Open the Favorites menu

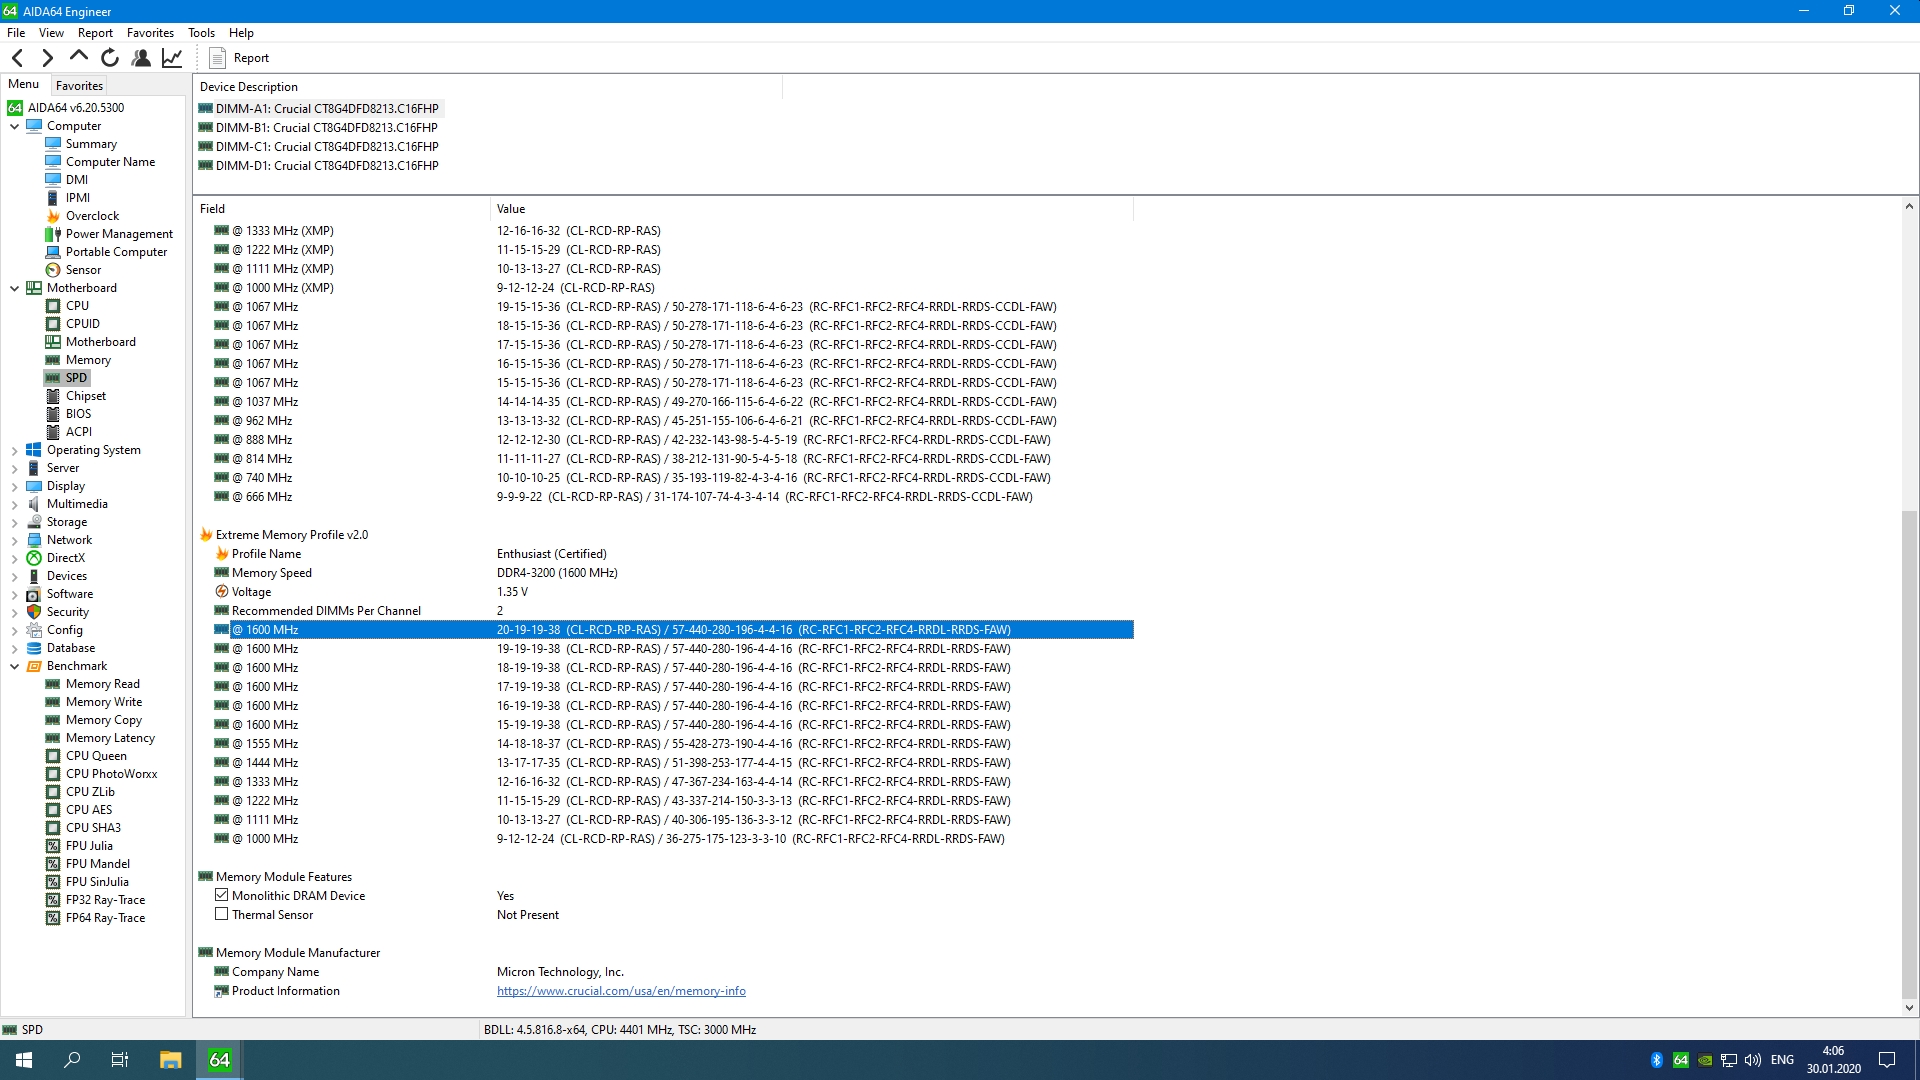point(150,33)
